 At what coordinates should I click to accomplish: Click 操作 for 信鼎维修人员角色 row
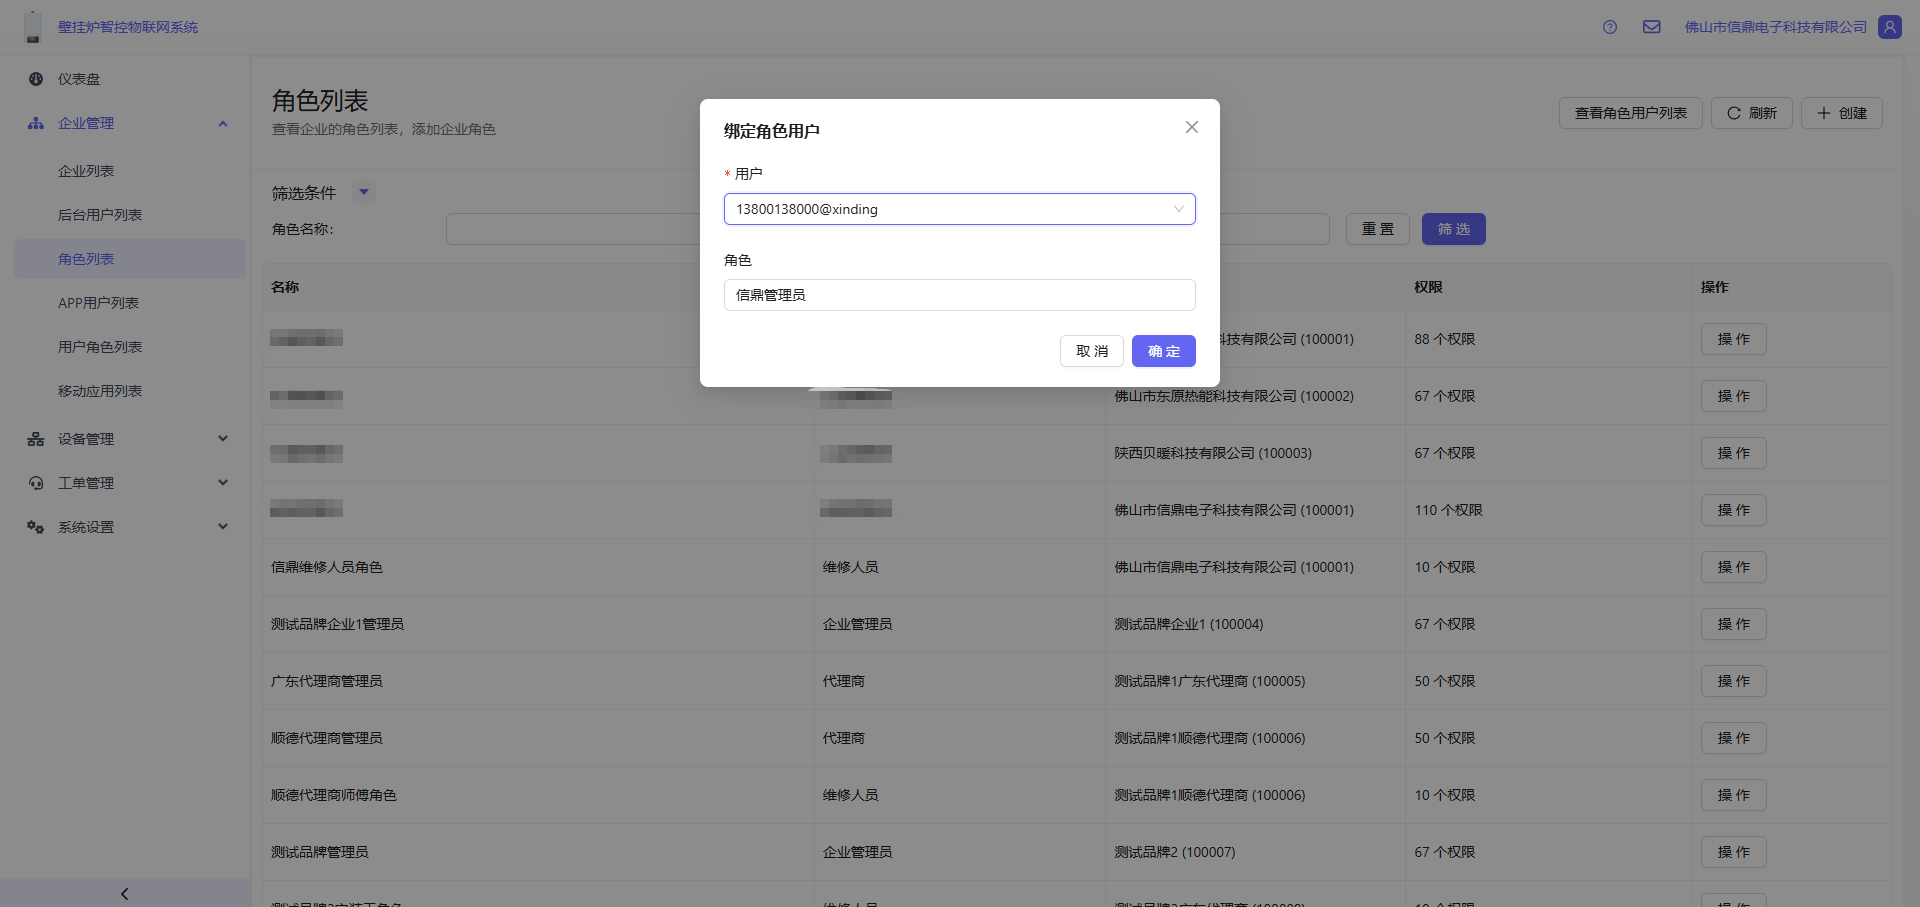(1733, 567)
